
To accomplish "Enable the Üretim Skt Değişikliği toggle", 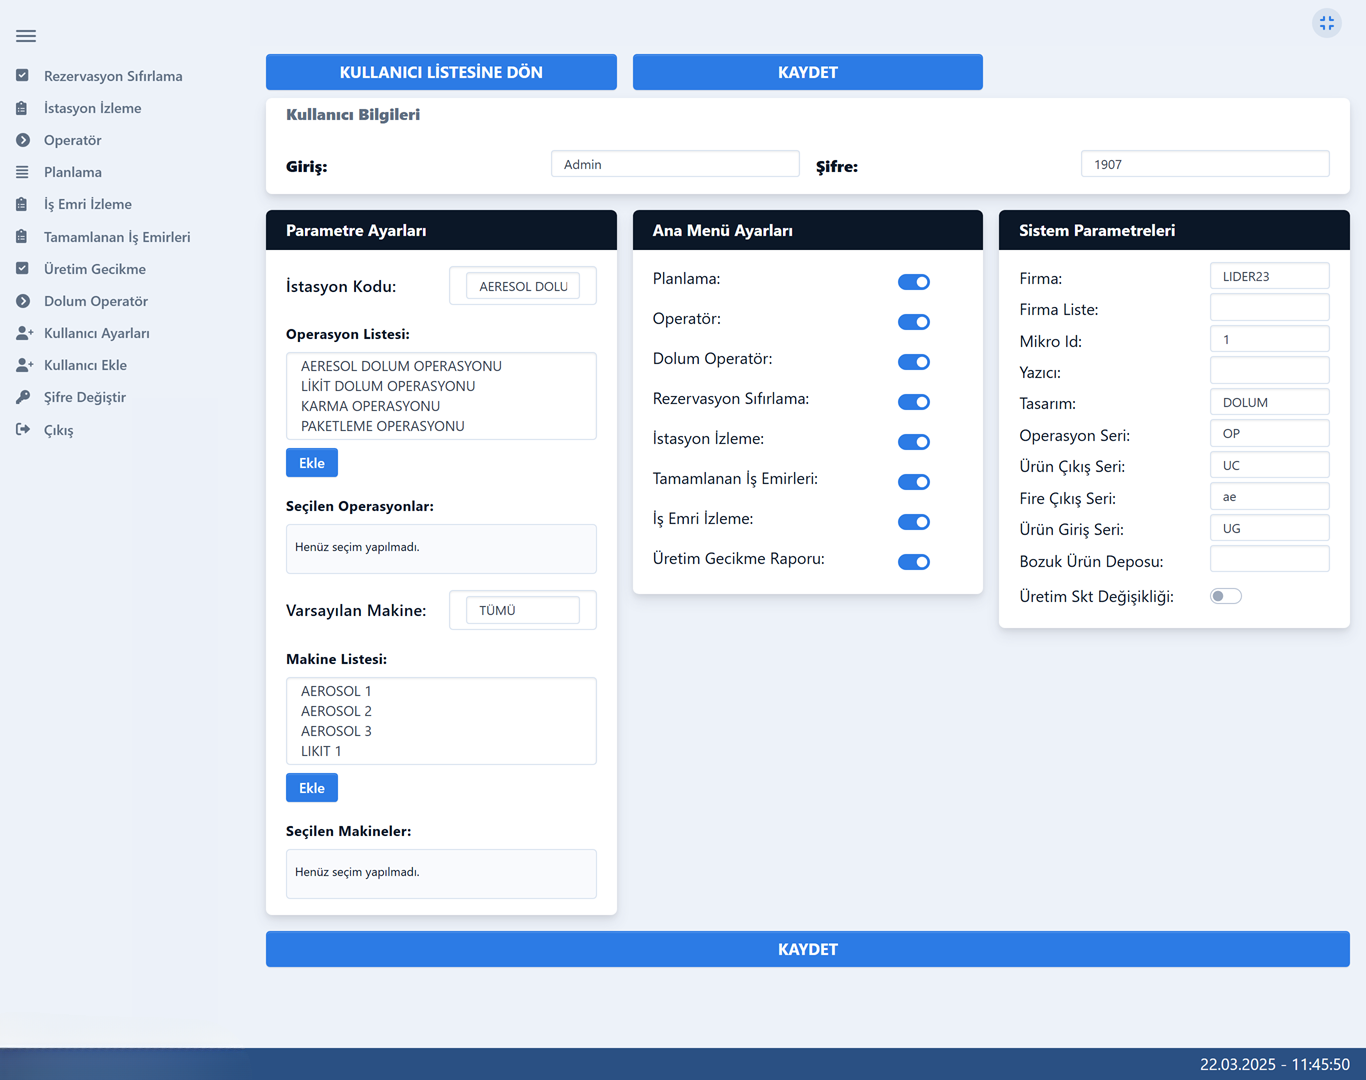I will (x=1225, y=596).
